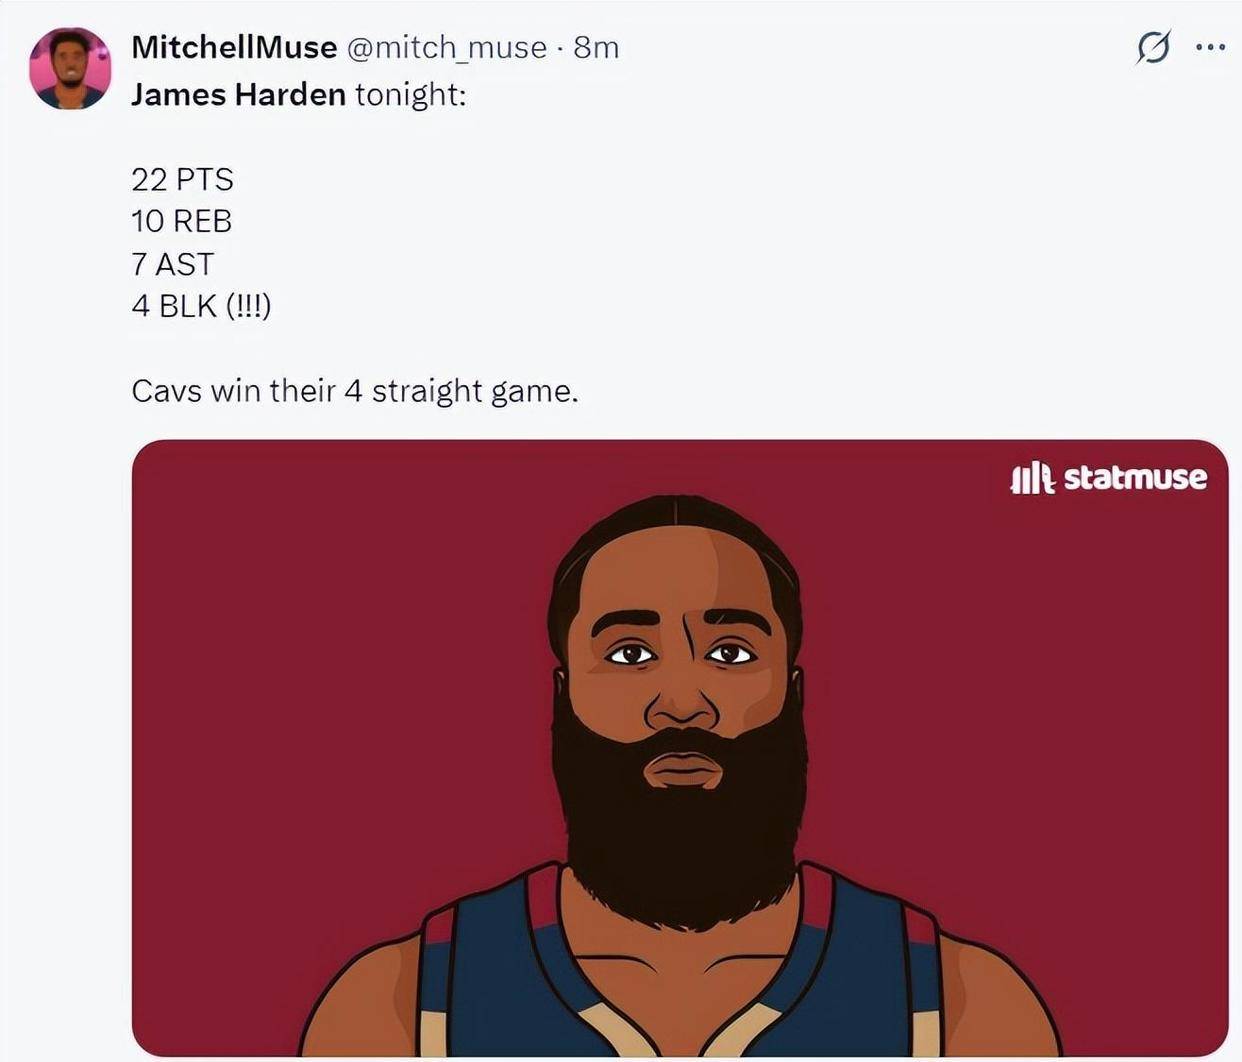Click the statmuse wordmark in the image

[1135, 478]
